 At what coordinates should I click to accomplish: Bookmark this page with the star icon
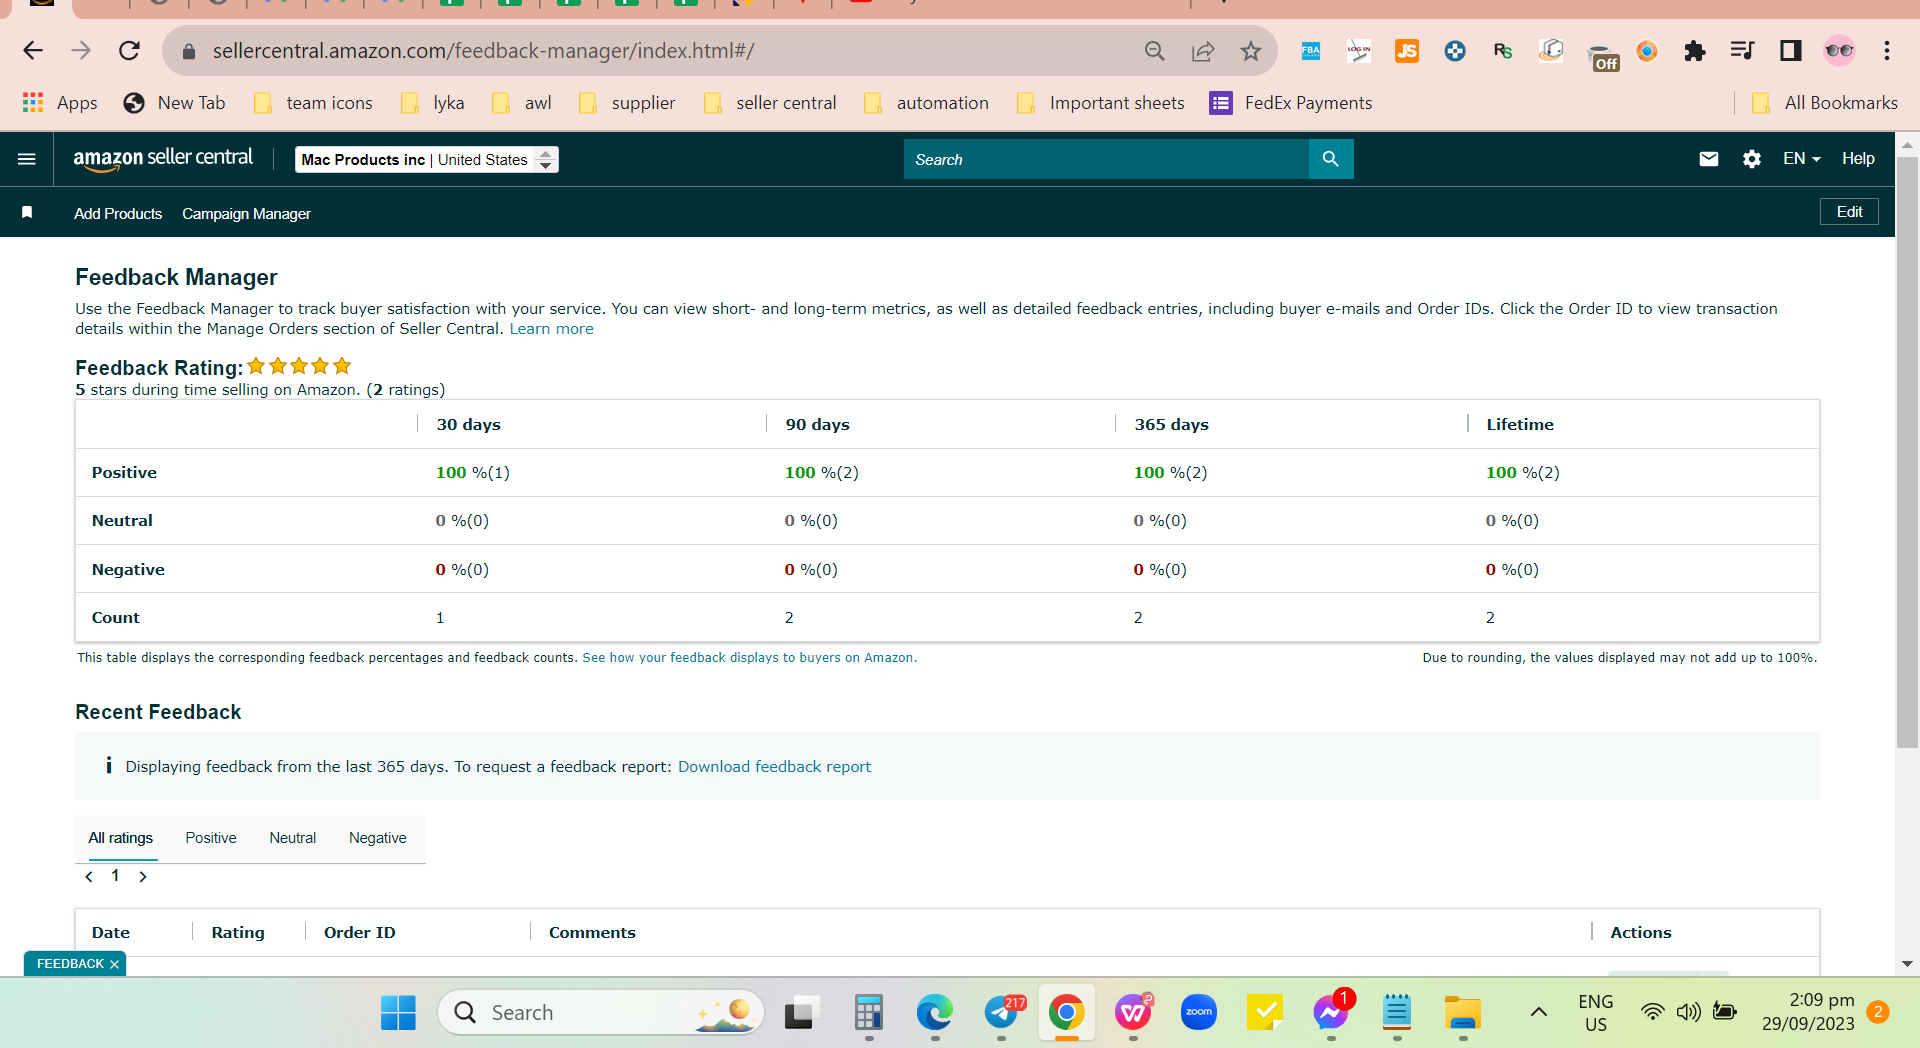pyautogui.click(x=1251, y=50)
